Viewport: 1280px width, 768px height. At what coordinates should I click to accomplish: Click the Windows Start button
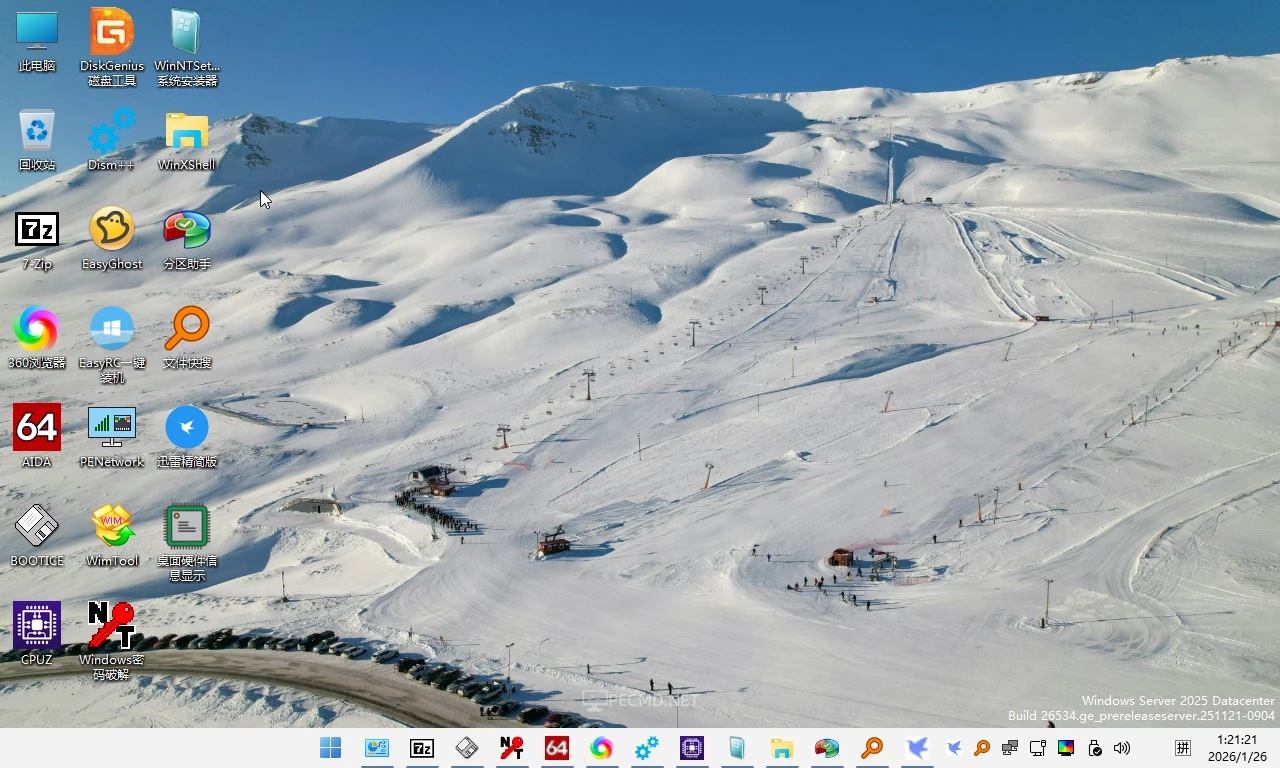[x=330, y=748]
